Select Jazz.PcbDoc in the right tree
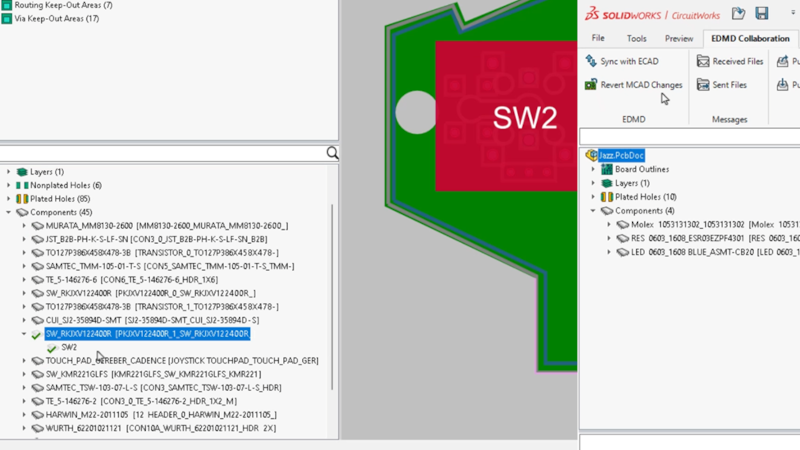 [621, 155]
